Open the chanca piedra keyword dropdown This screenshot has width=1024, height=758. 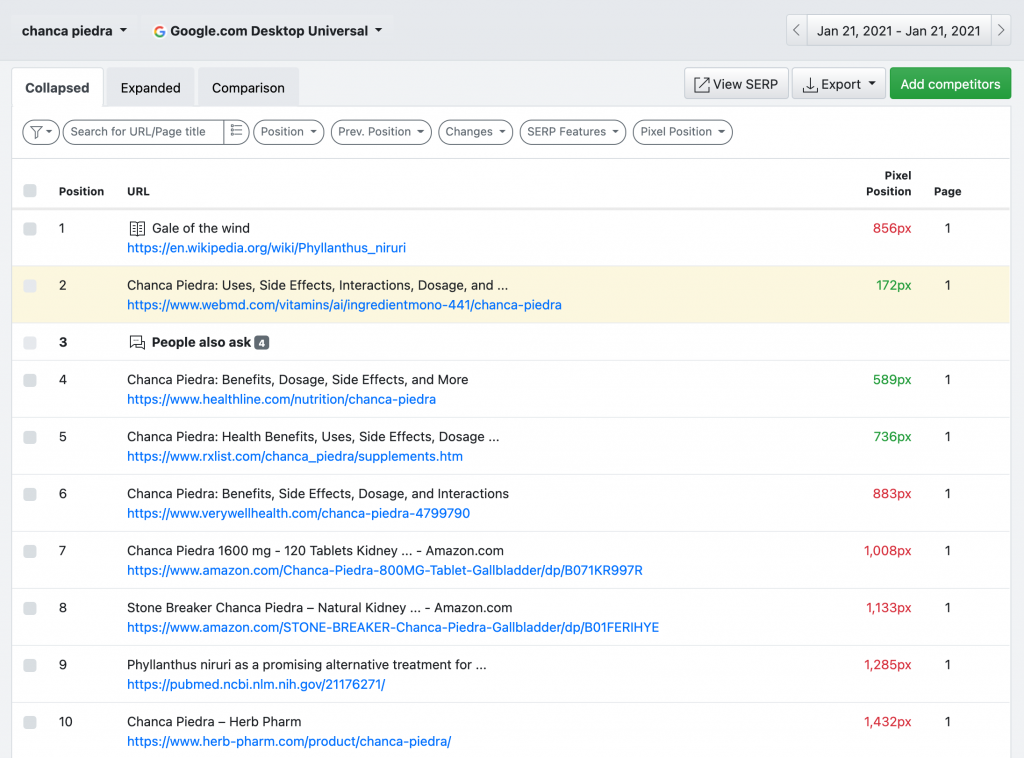point(74,31)
